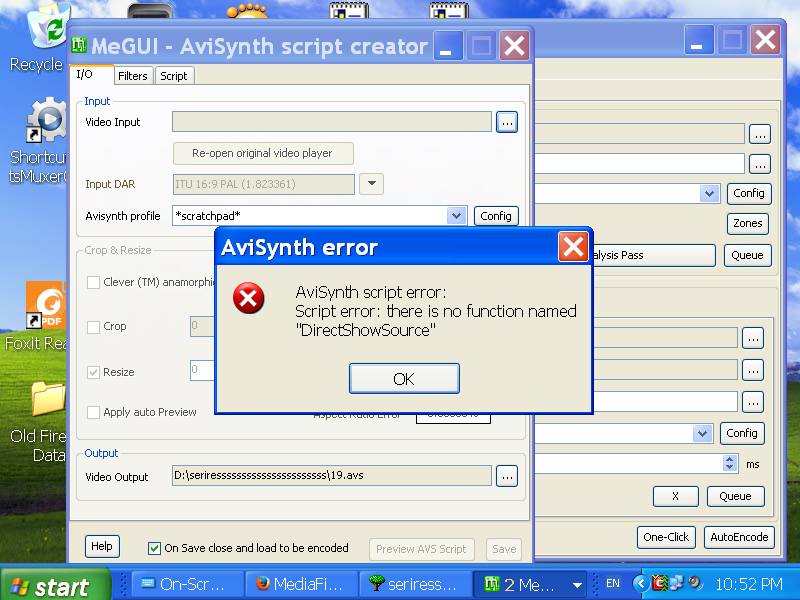Switch to the seriress taskbar item
Viewport: 800px width, 600px height.
(x=415, y=584)
